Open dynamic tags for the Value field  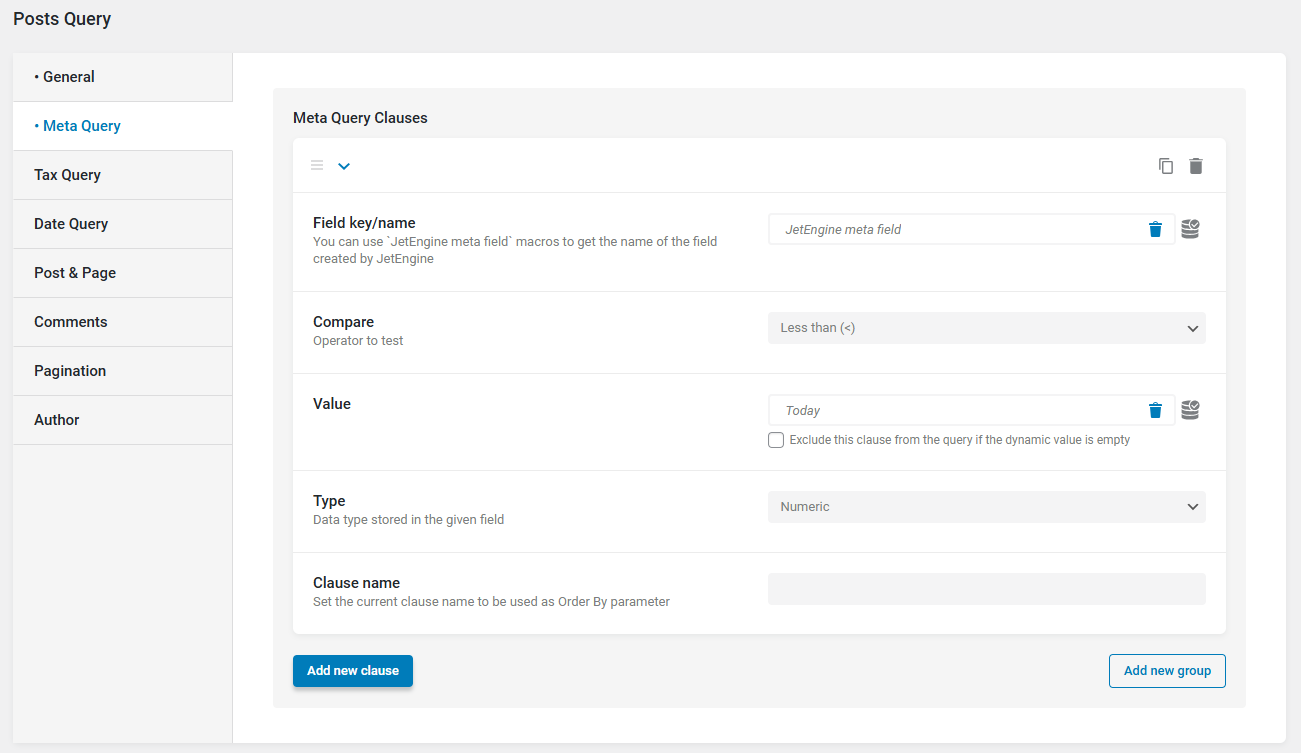pos(1190,410)
